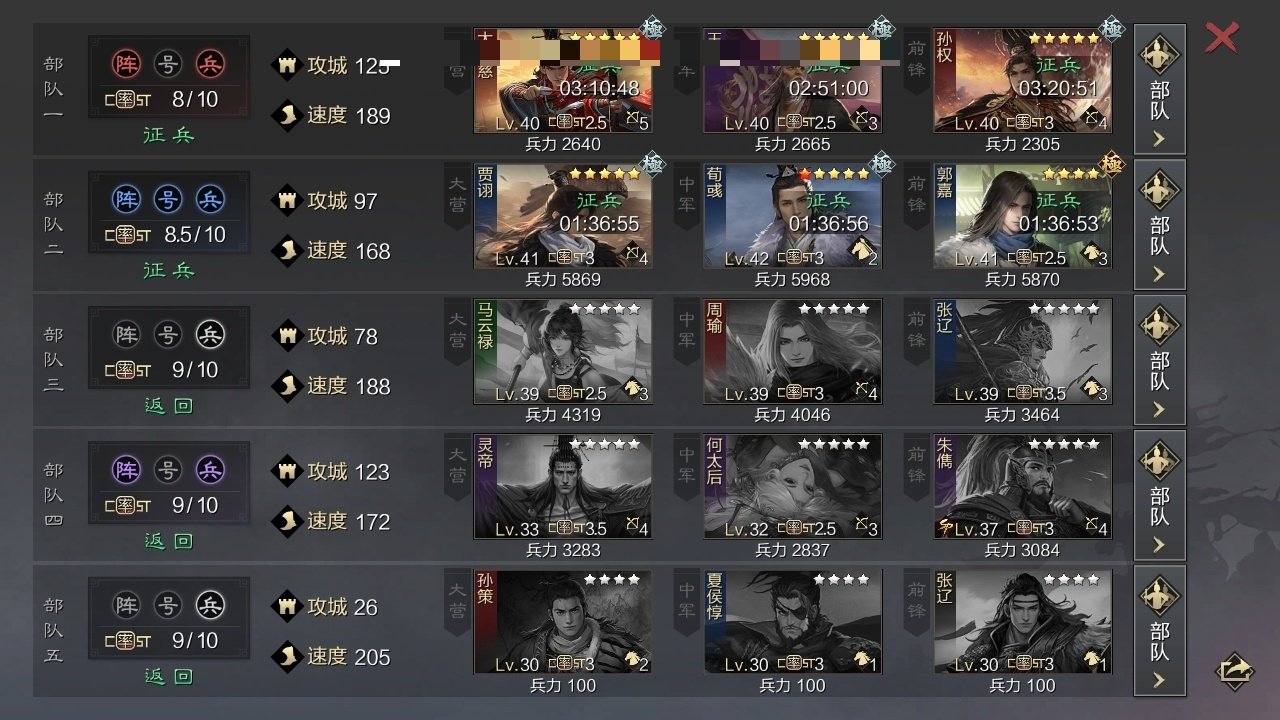Viewport: 1280px width, 720px height.
Task: Click the siege 攻城 icon in squad two
Action: click(288, 200)
